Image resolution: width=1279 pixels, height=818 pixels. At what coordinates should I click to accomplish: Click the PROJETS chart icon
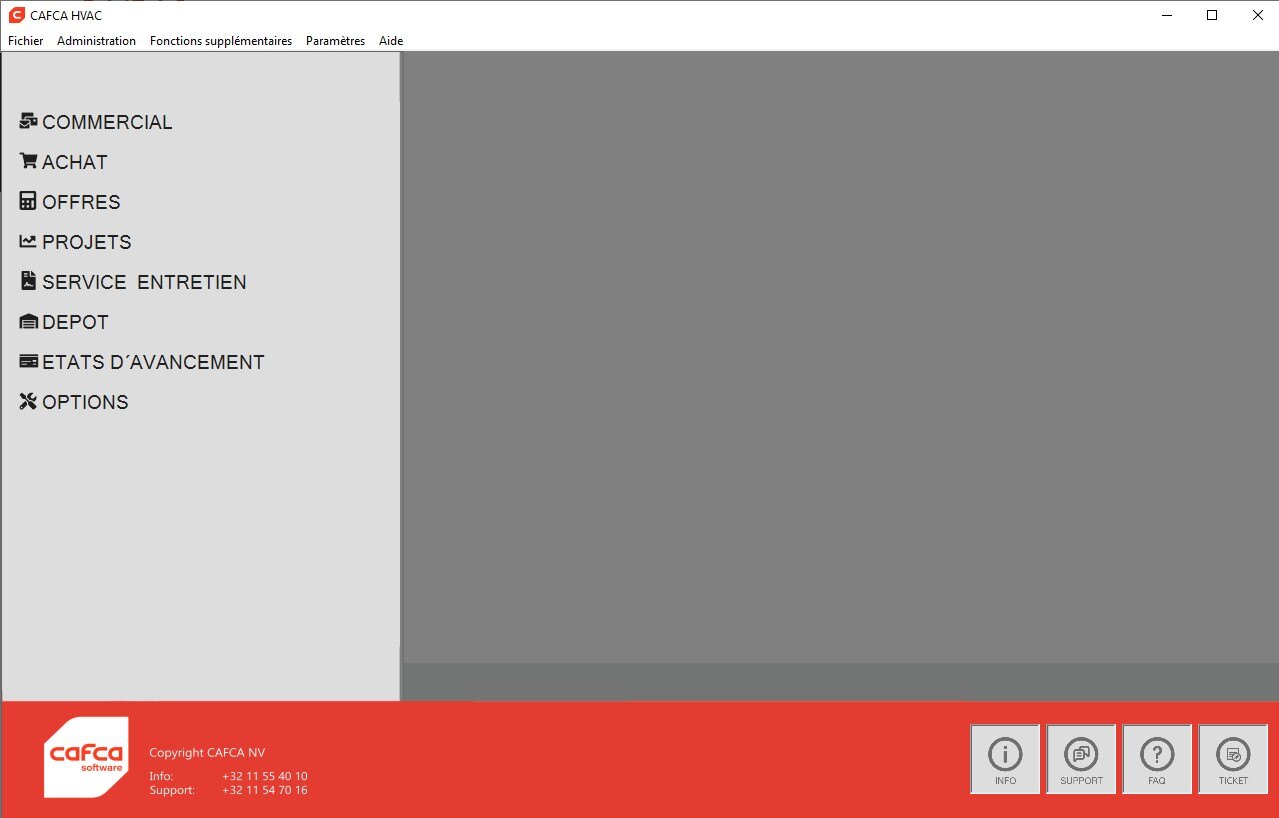pos(28,241)
